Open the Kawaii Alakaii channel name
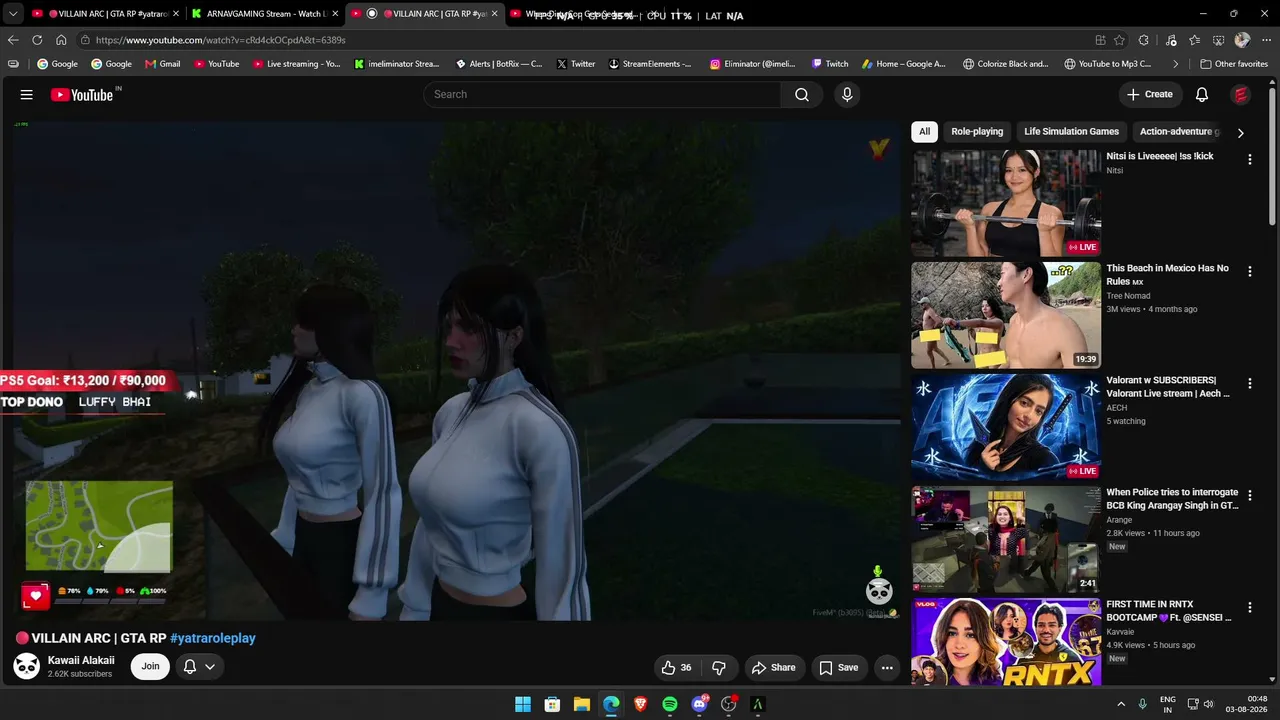 pos(81,661)
